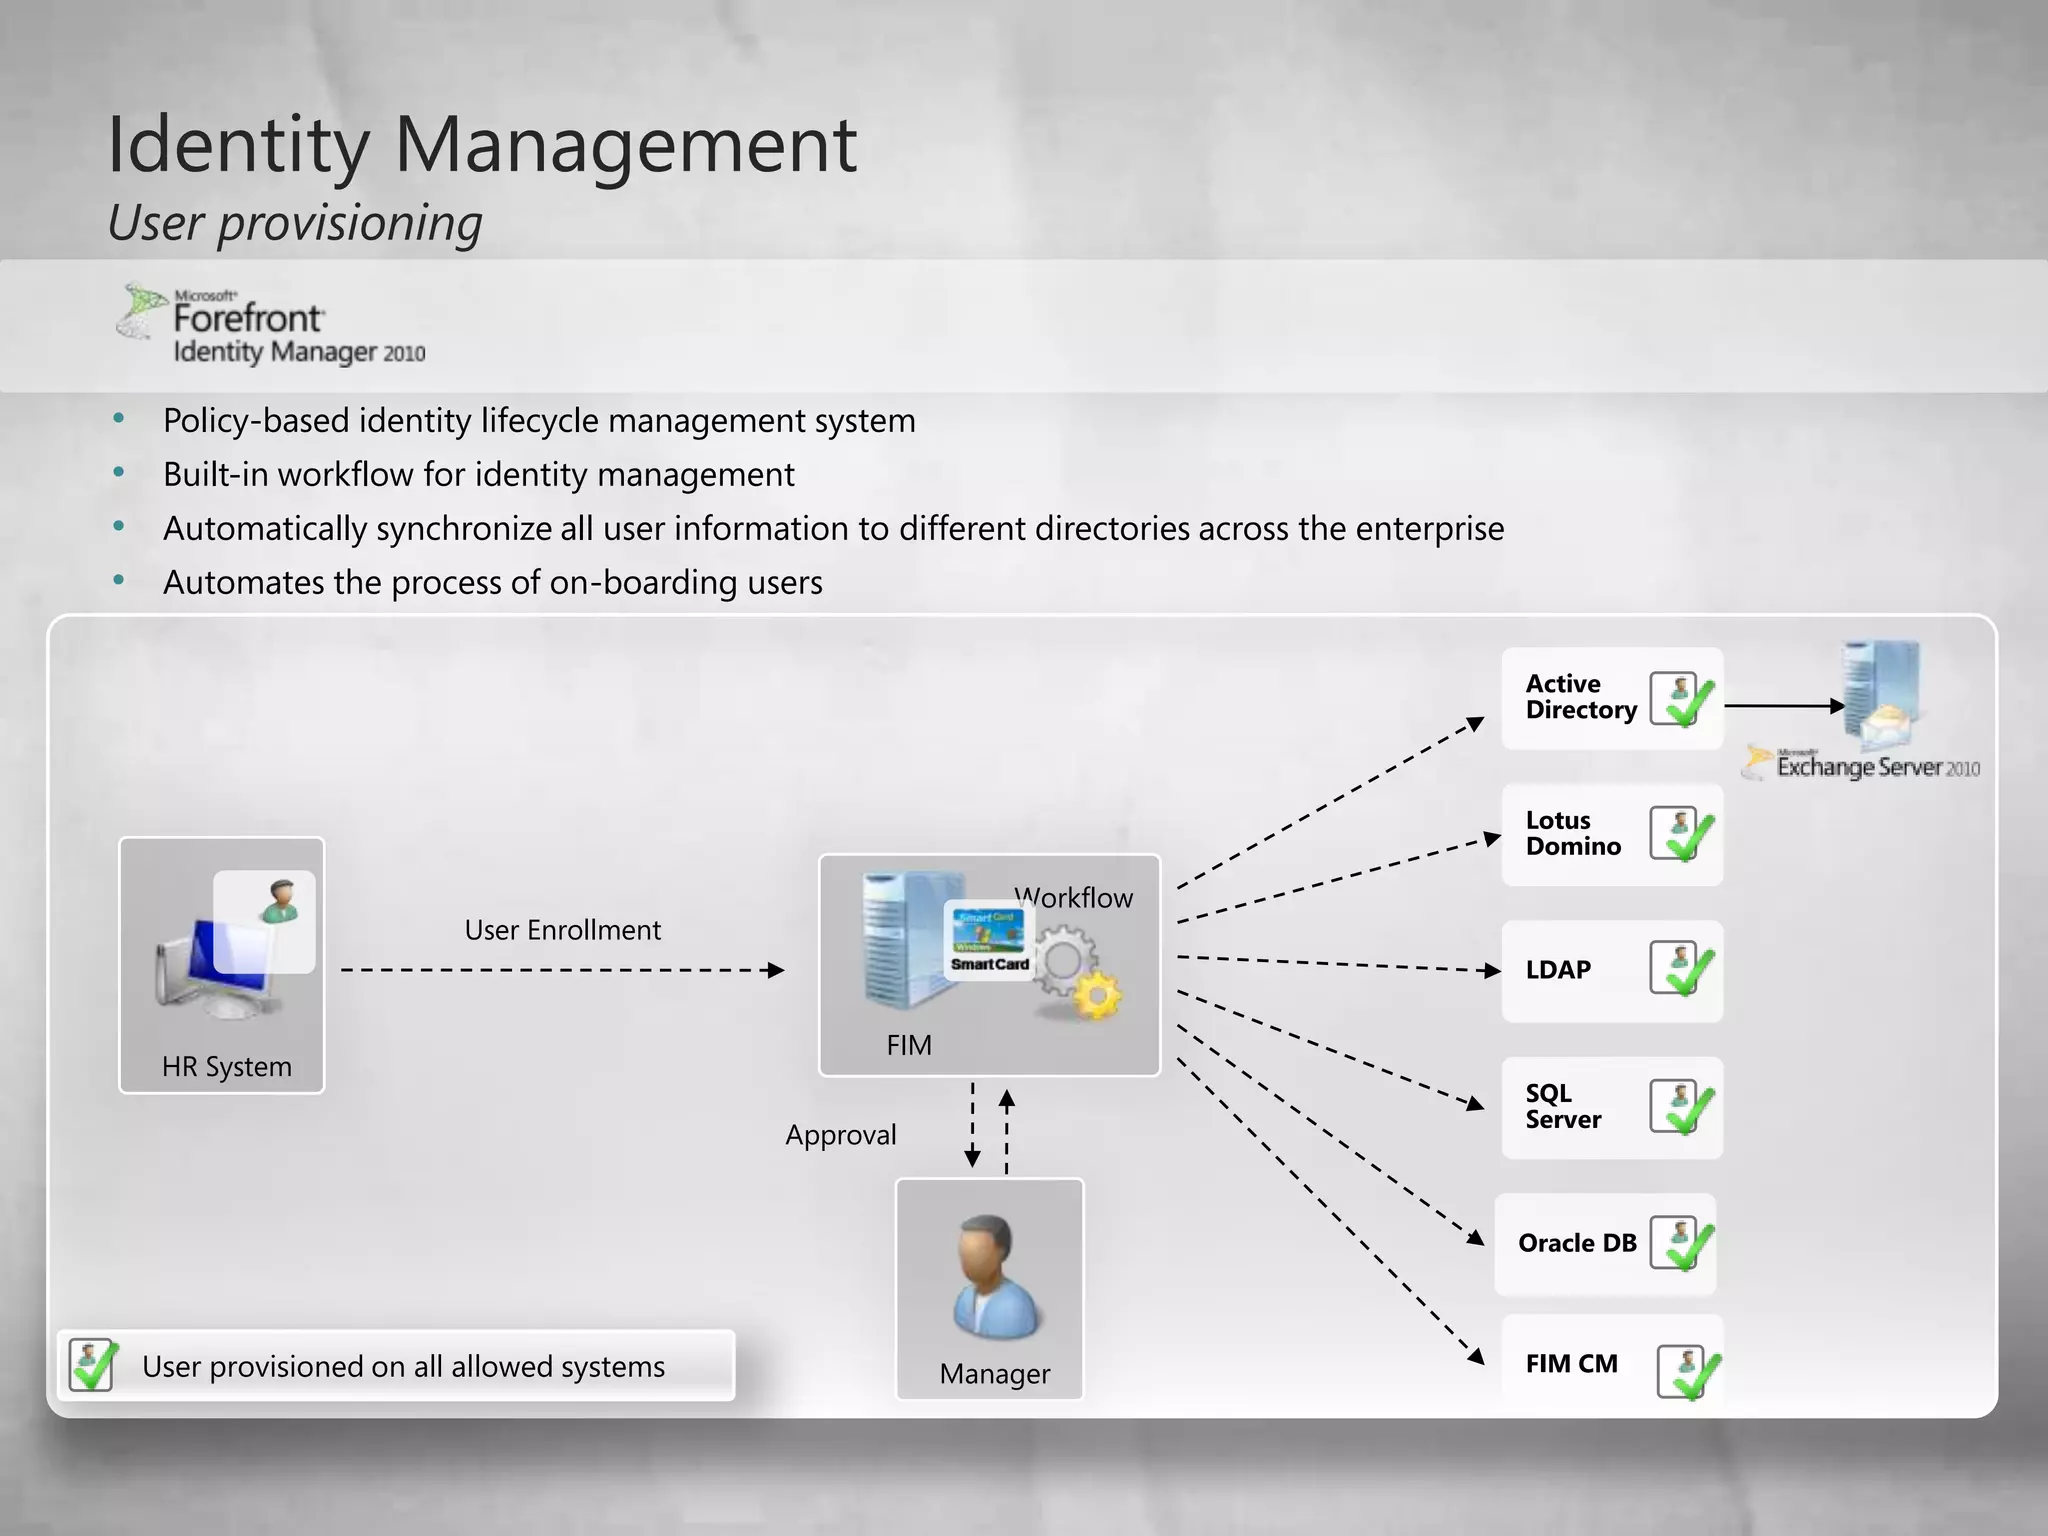Select the Automatically synchronize user information bullet

(833, 529)
